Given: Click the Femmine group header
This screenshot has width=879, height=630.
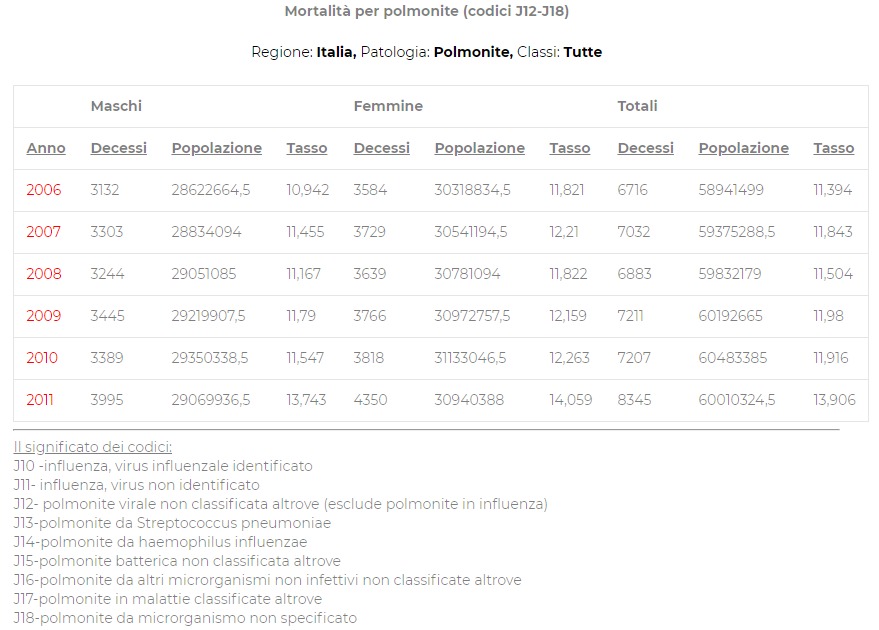Looking at the screenshot, I should [388, 106].
